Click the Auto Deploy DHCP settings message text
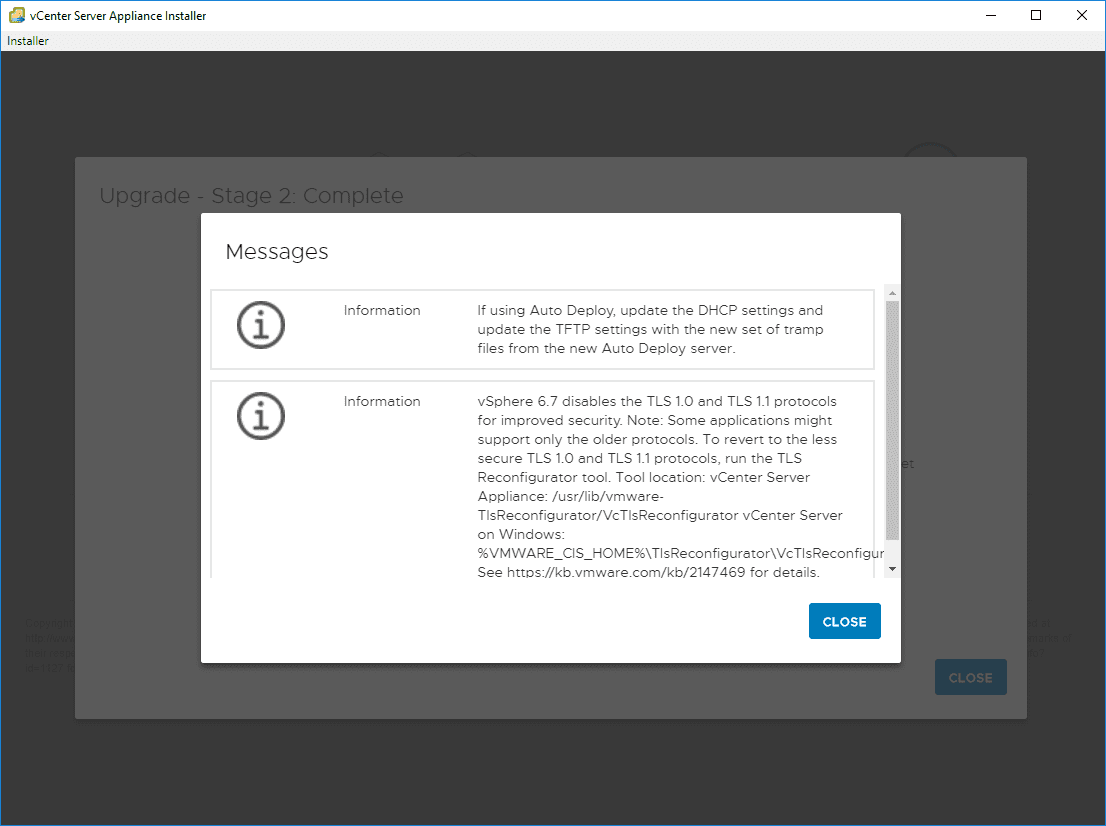 coord(650,329)
